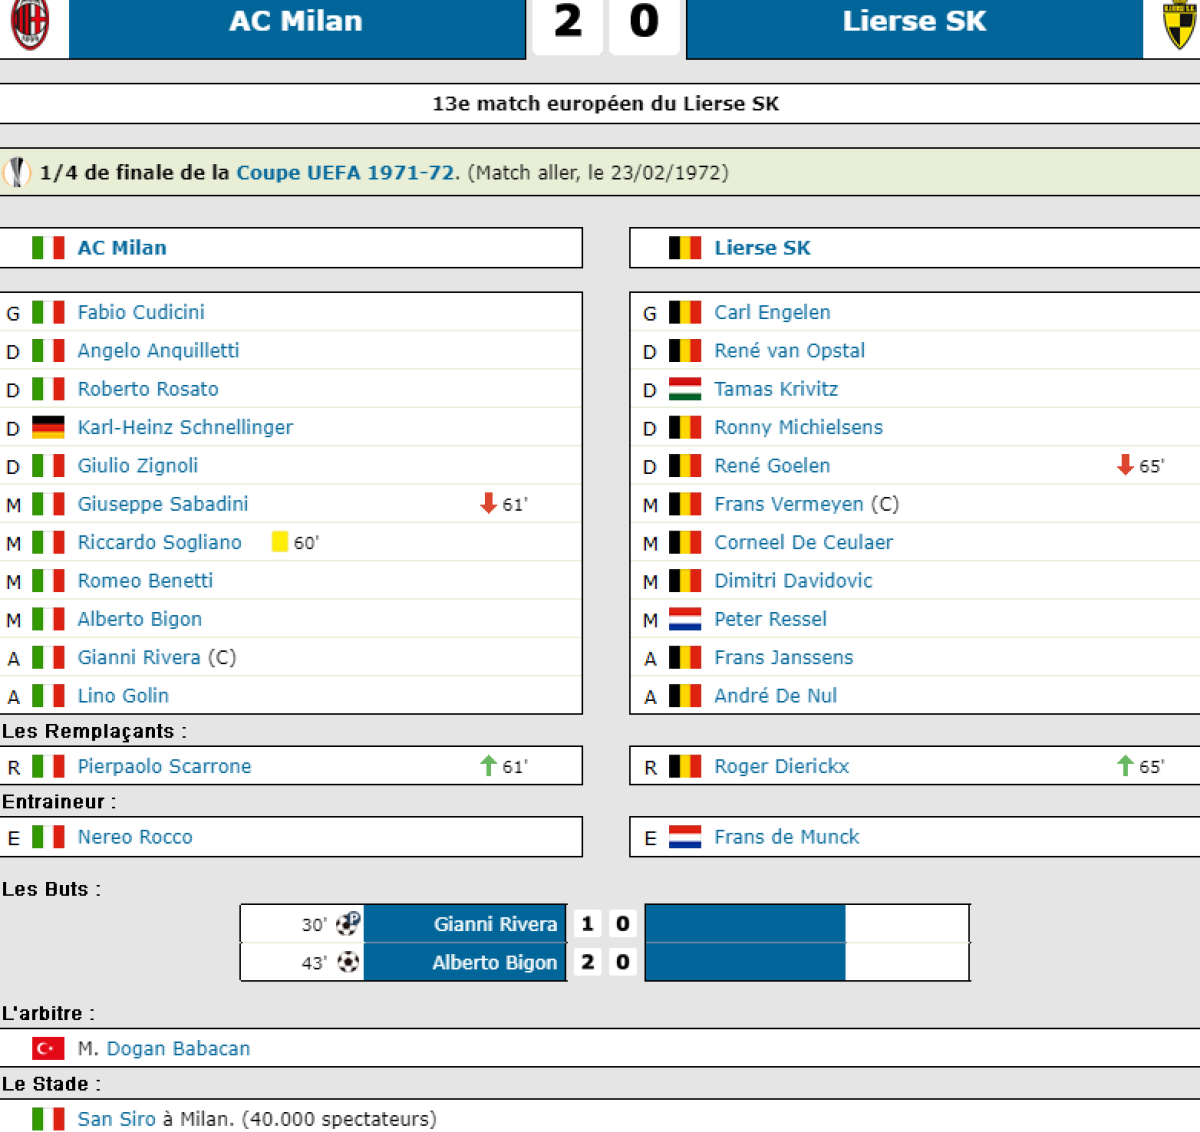Click the yellow card icon beside Riccardo Sogliano
Viewport: 1200px width, 1132px height.
[x=280, y=542]
